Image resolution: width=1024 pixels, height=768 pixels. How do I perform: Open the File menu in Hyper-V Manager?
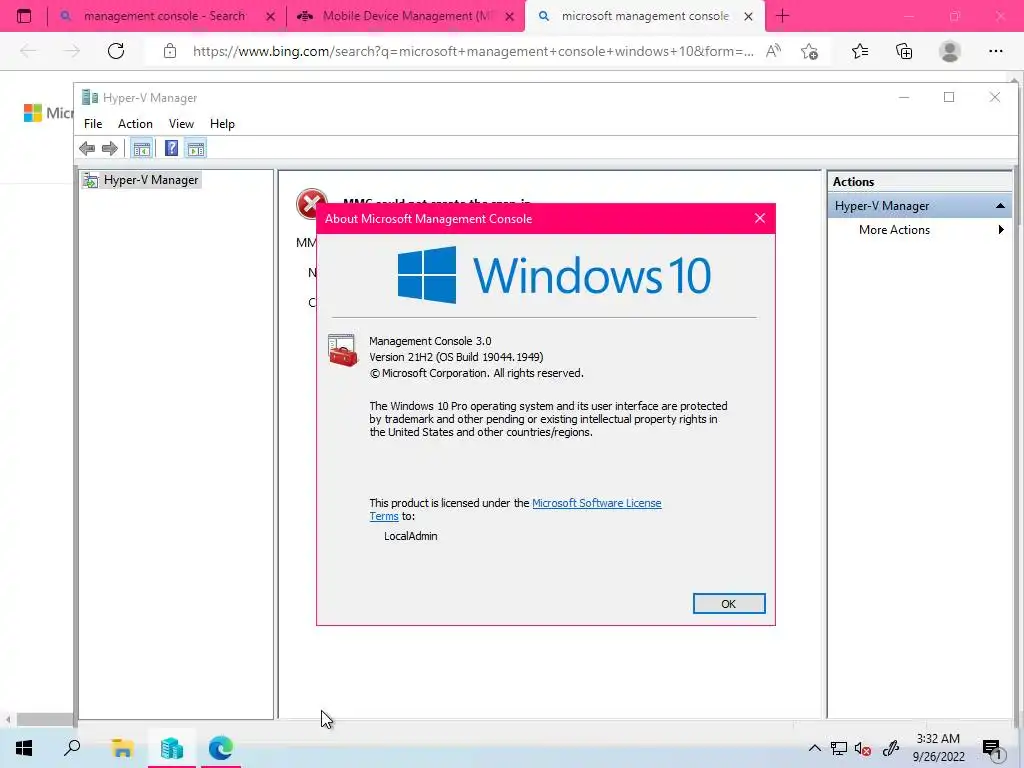click(93, 124)
